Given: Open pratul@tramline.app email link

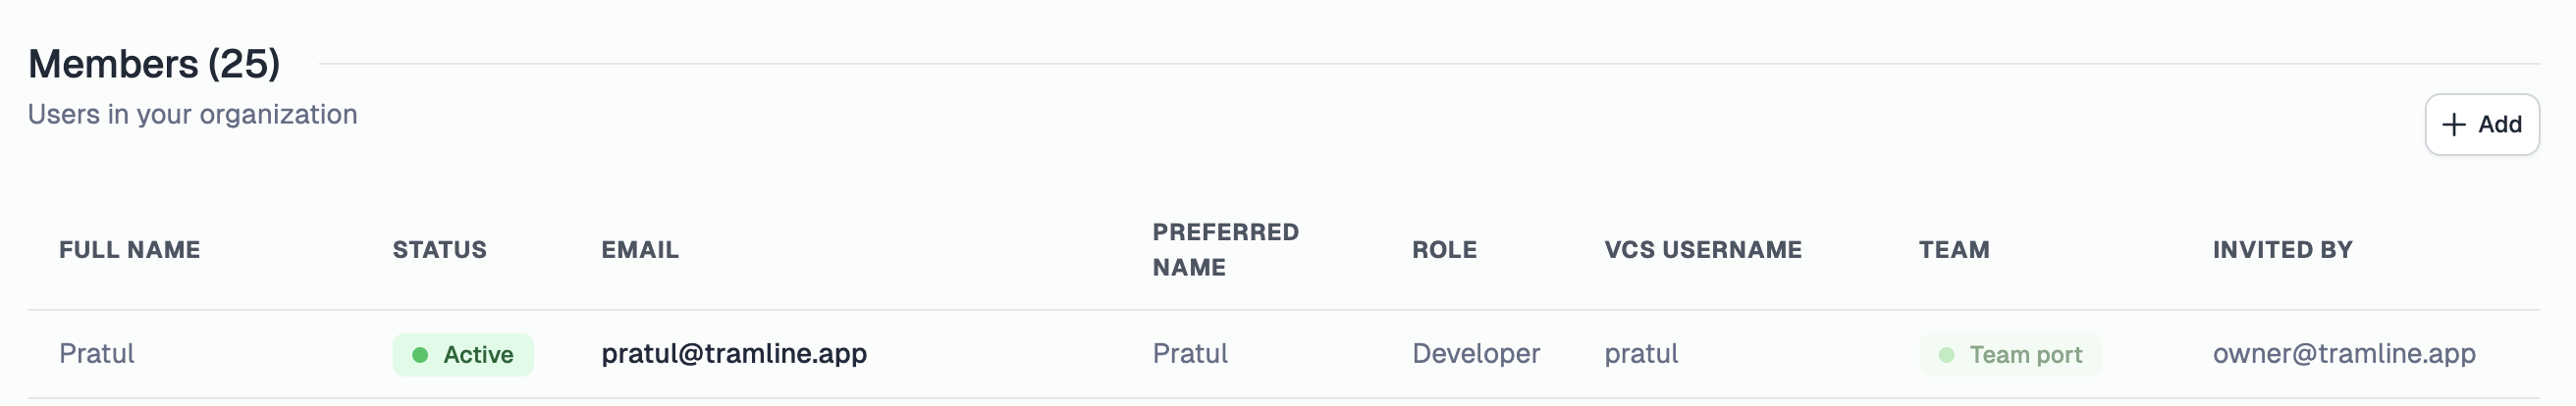Looking at the screenshot, I should coord(734,354).
